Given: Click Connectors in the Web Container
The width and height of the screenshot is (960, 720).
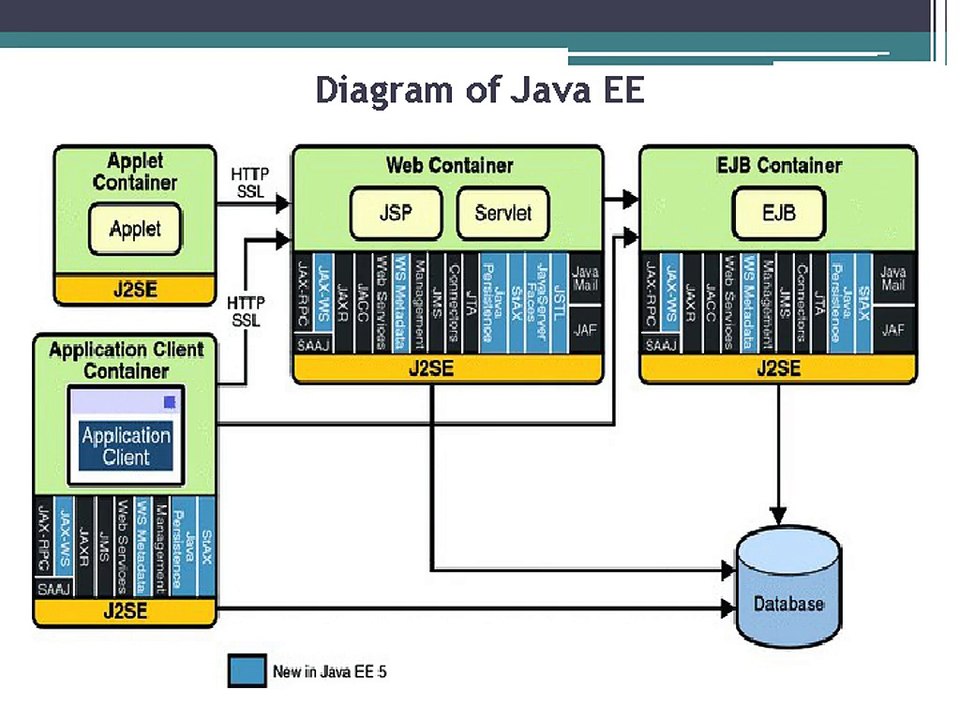Looking at the screenshot, I should click(x=454, y=302).
